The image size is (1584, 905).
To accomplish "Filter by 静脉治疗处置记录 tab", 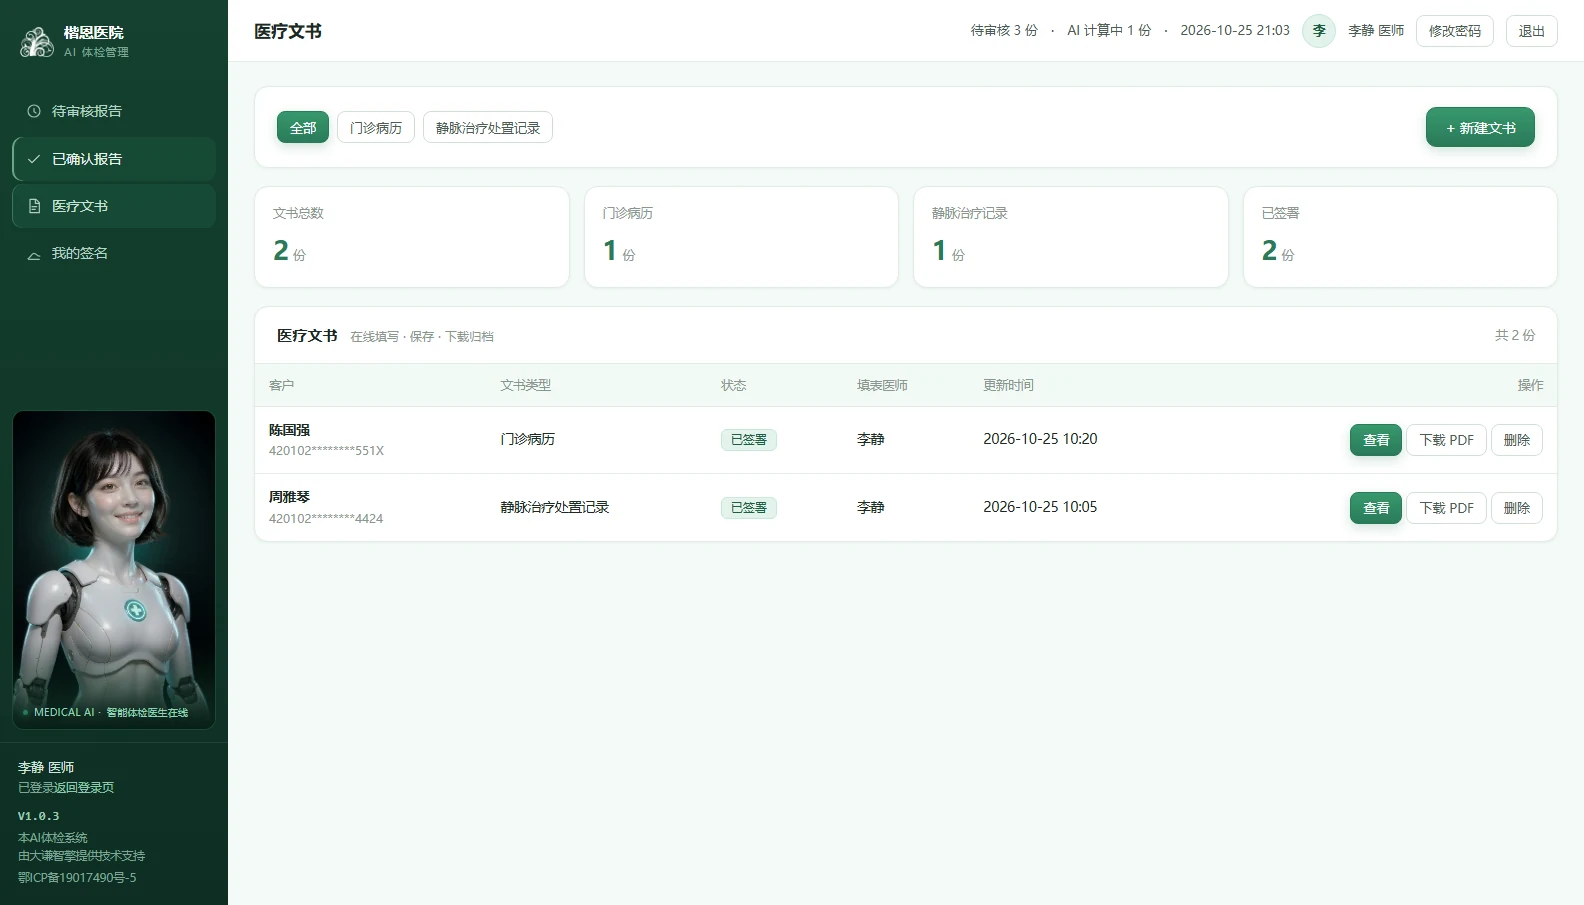I will click(x=488, y=128).
